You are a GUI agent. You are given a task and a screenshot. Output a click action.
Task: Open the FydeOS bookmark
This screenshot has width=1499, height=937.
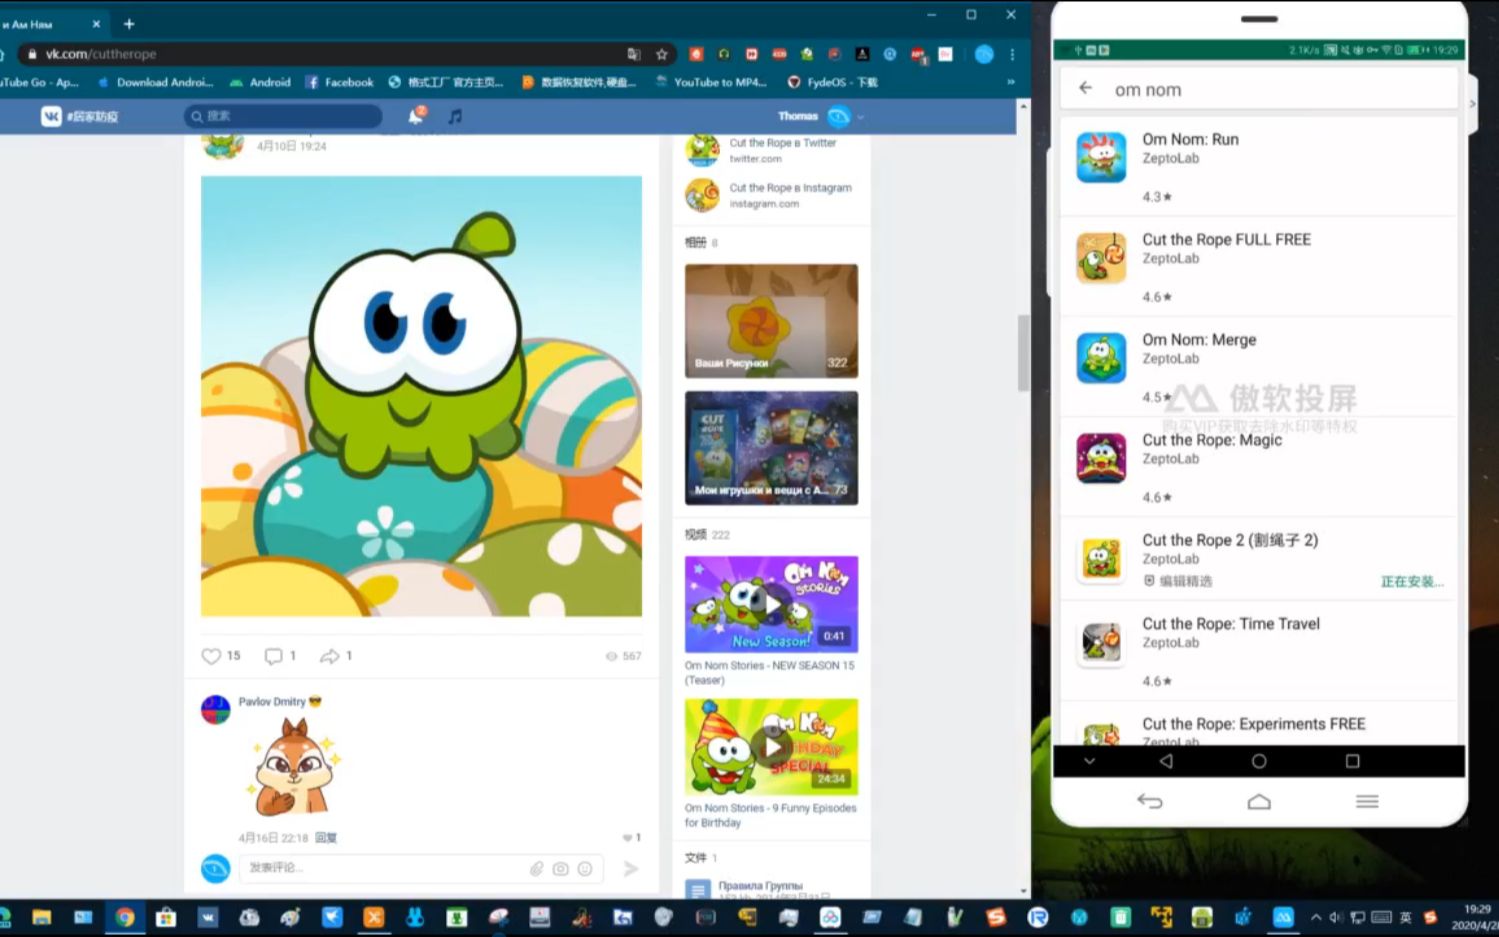[833, 82]
